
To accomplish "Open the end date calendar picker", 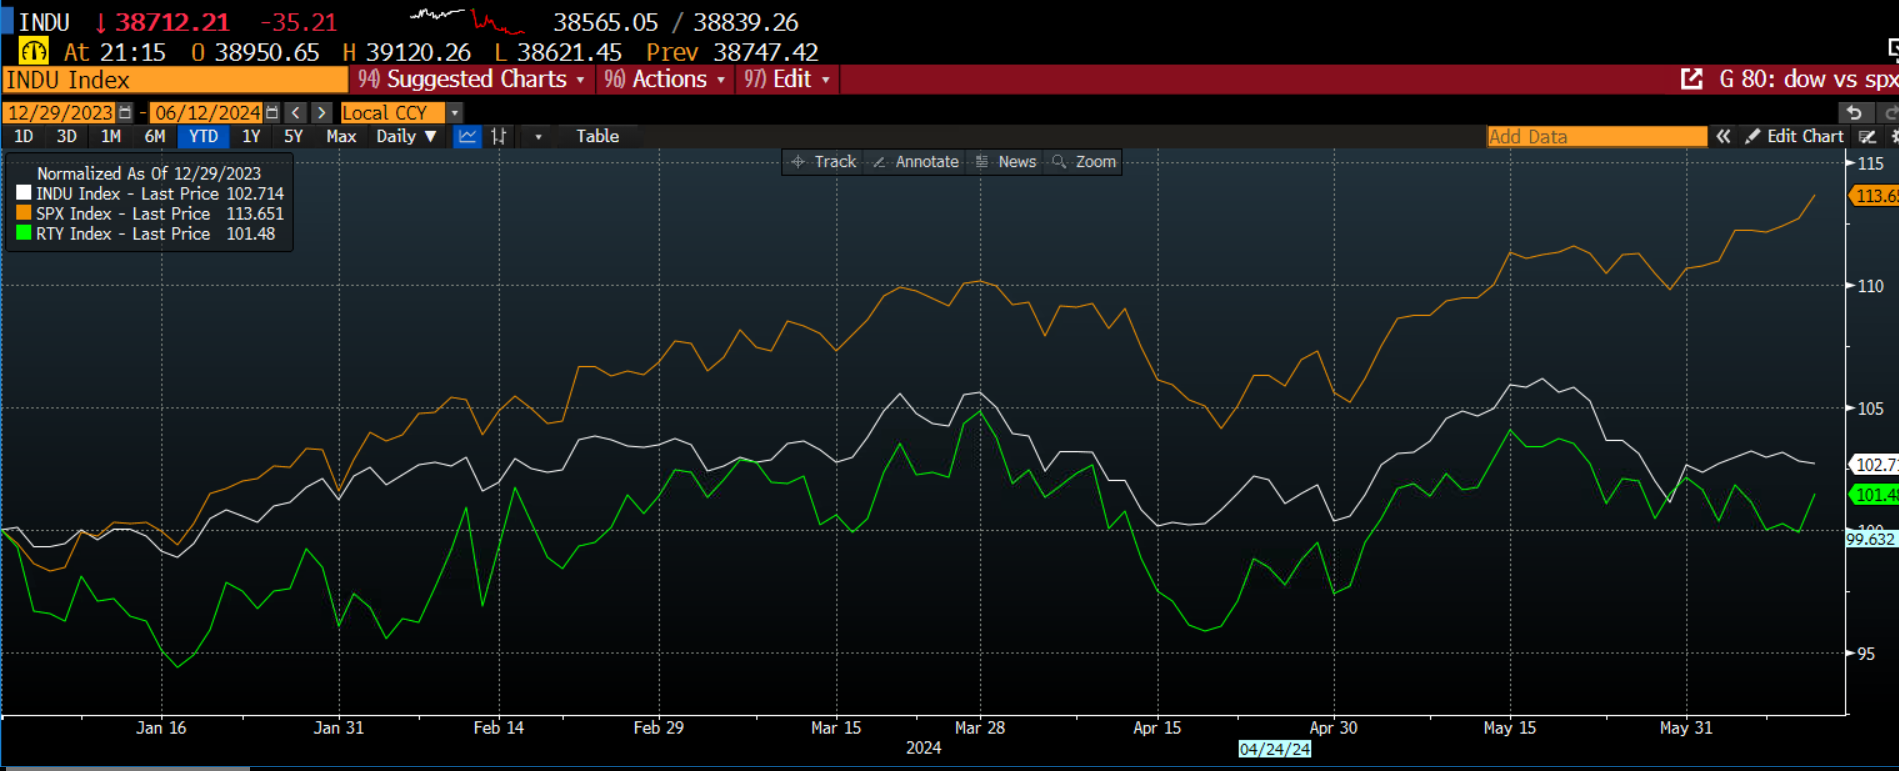I will 272,113.
